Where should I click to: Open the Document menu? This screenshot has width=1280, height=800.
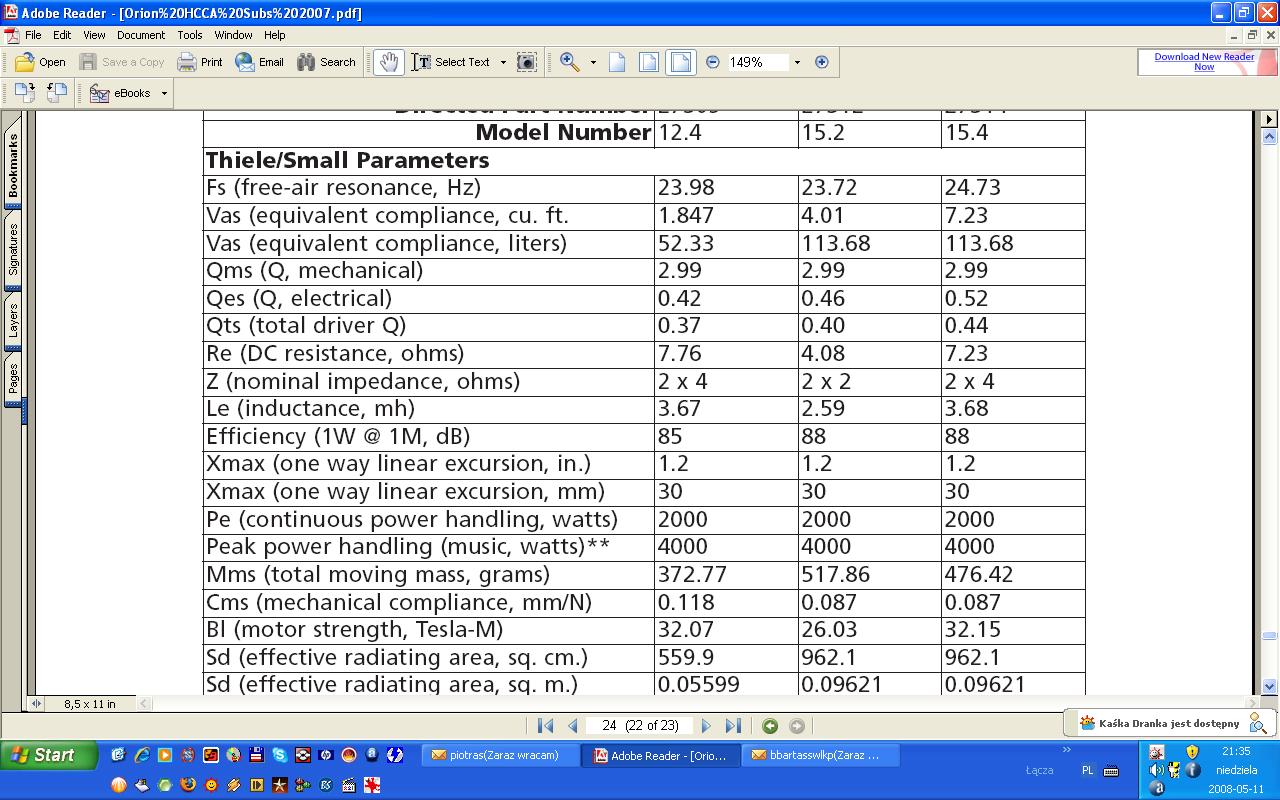pyautogui.click(x=140, y=35)
